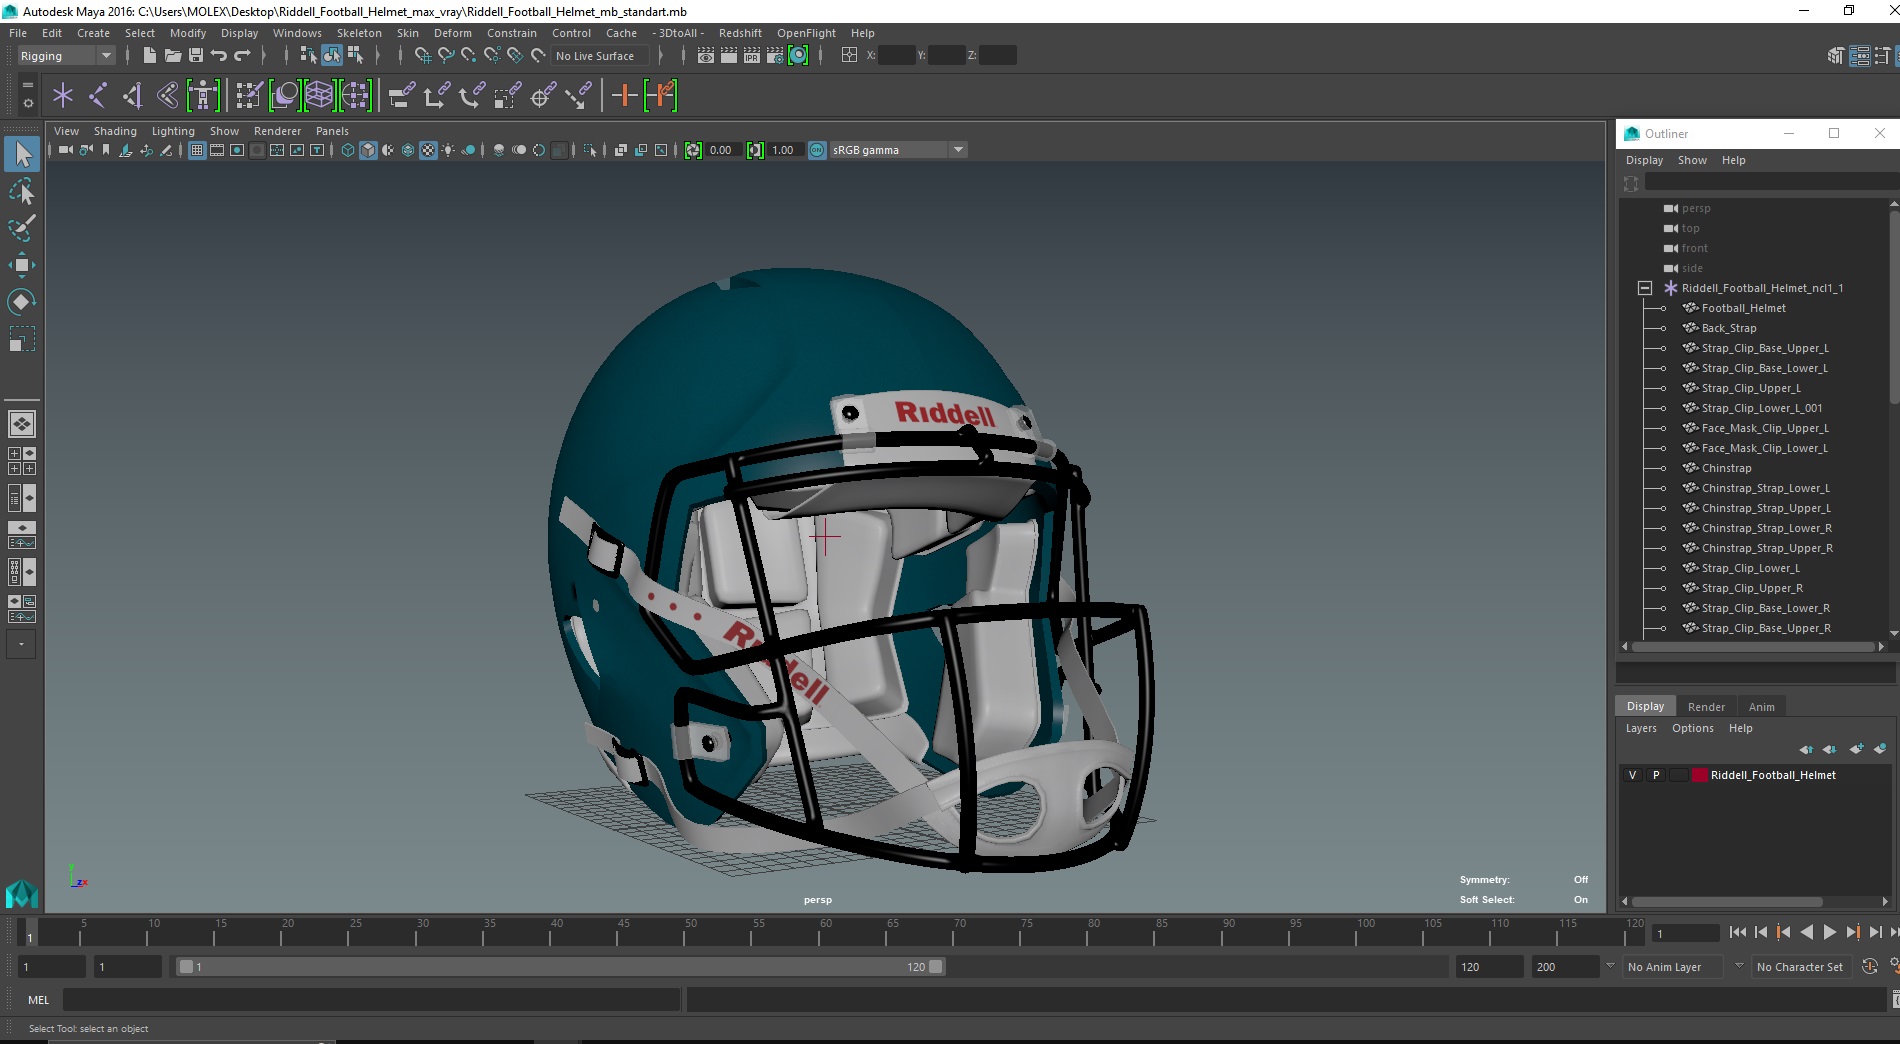Switch to the Anim layer tab
Screen dimensions: 1900x1044
(1761, 706)
